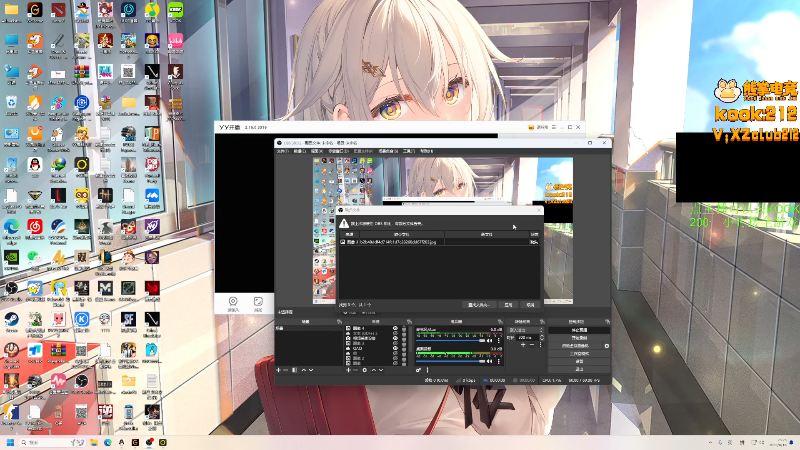Open scene filters from Scenes dock toolbar
The width and height of the screenshot is (800, 450).
tap(294, 370)
